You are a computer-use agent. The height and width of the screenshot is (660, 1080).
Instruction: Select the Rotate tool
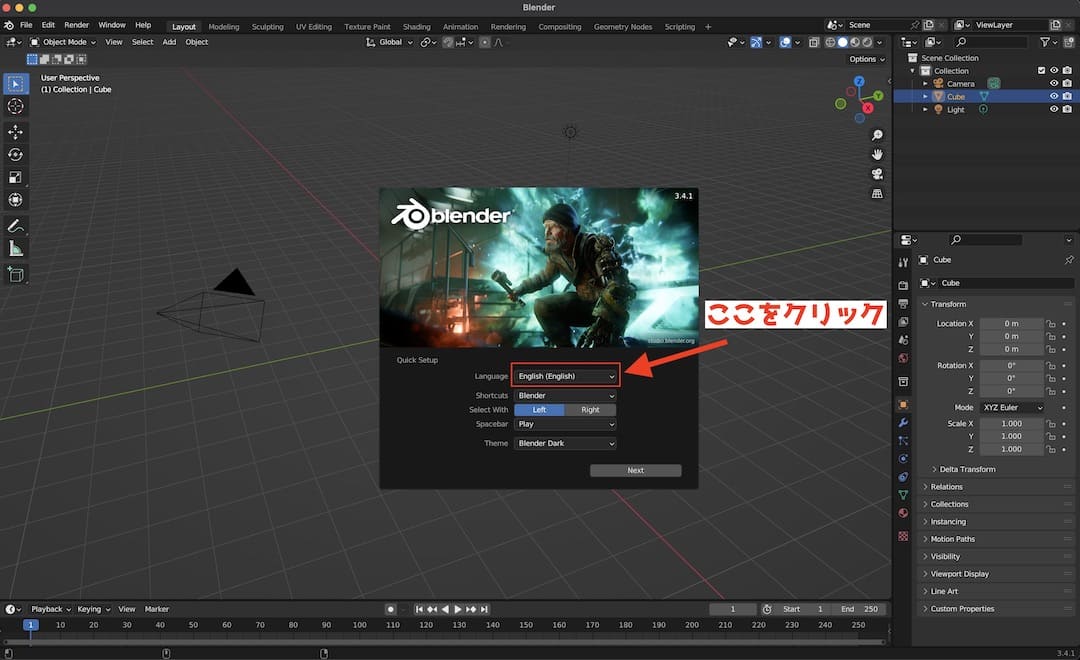click(15, 154)
